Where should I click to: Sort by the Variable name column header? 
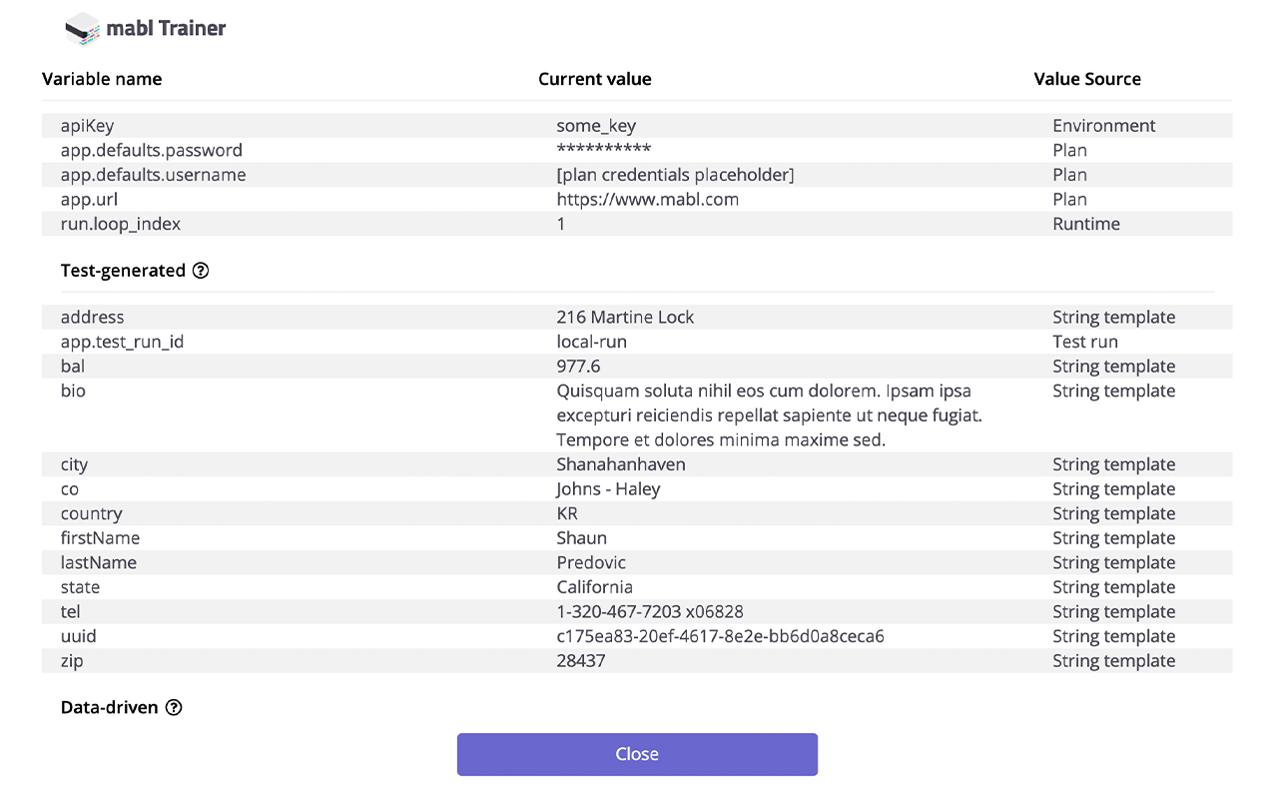click(101, 79)
